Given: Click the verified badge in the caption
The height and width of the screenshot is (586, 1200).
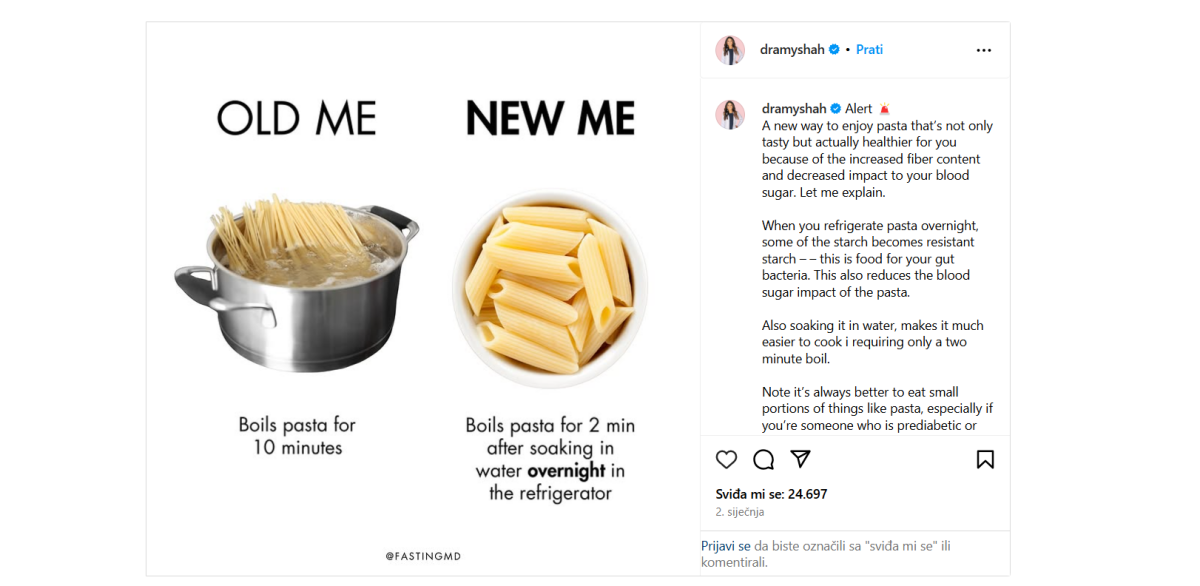Looking at the screenshot, I should pos(836,109).
